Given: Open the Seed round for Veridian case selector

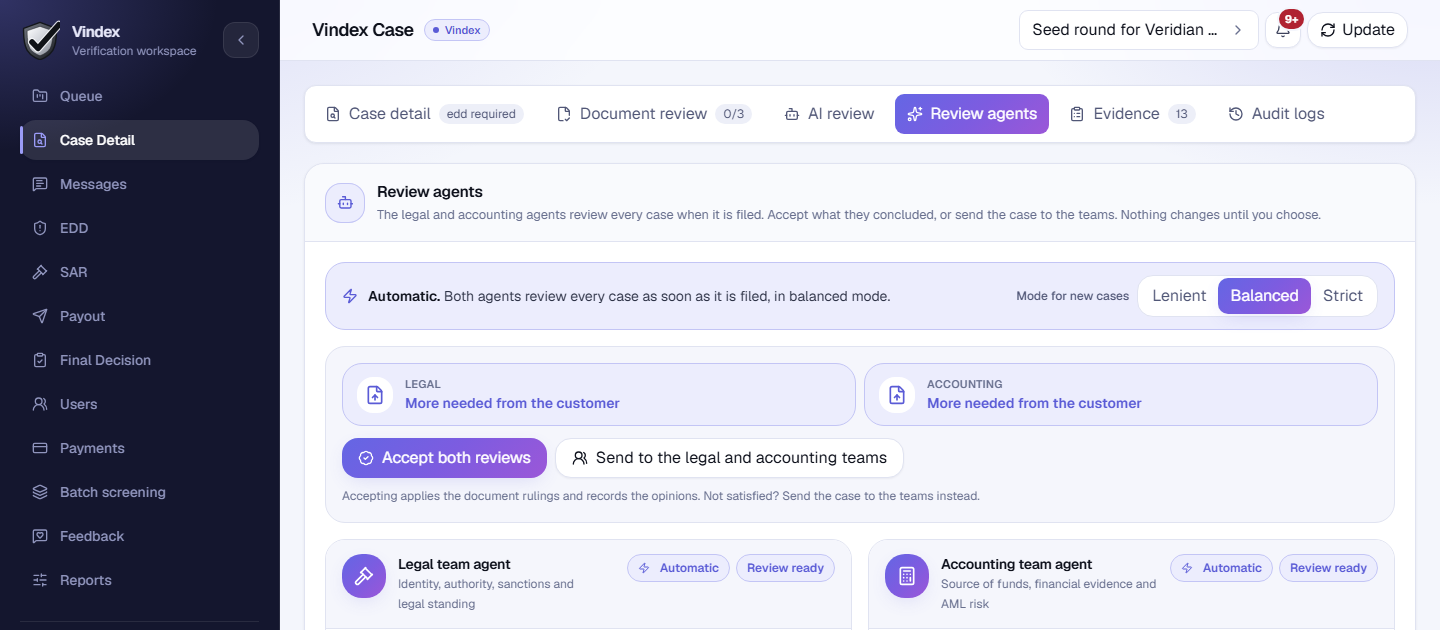Looking at the screenshot, I should point(1139,30).
